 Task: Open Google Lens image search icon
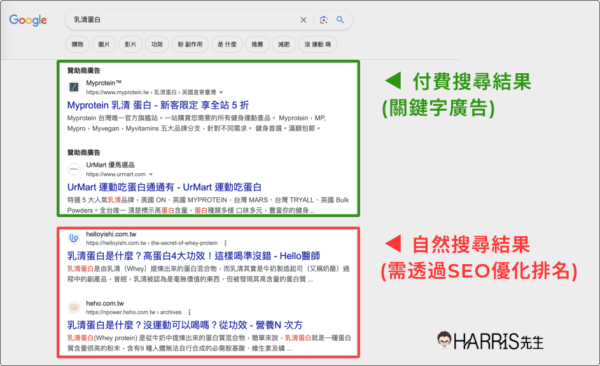pyautogui.click(x=324, y=20)
